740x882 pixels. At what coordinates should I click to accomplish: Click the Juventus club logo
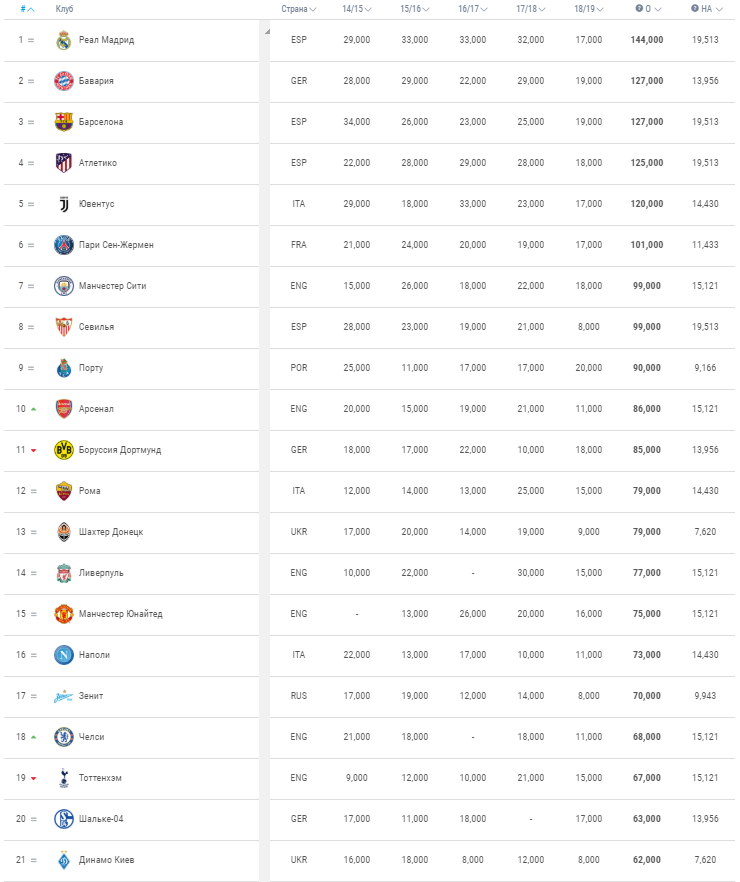64,204
